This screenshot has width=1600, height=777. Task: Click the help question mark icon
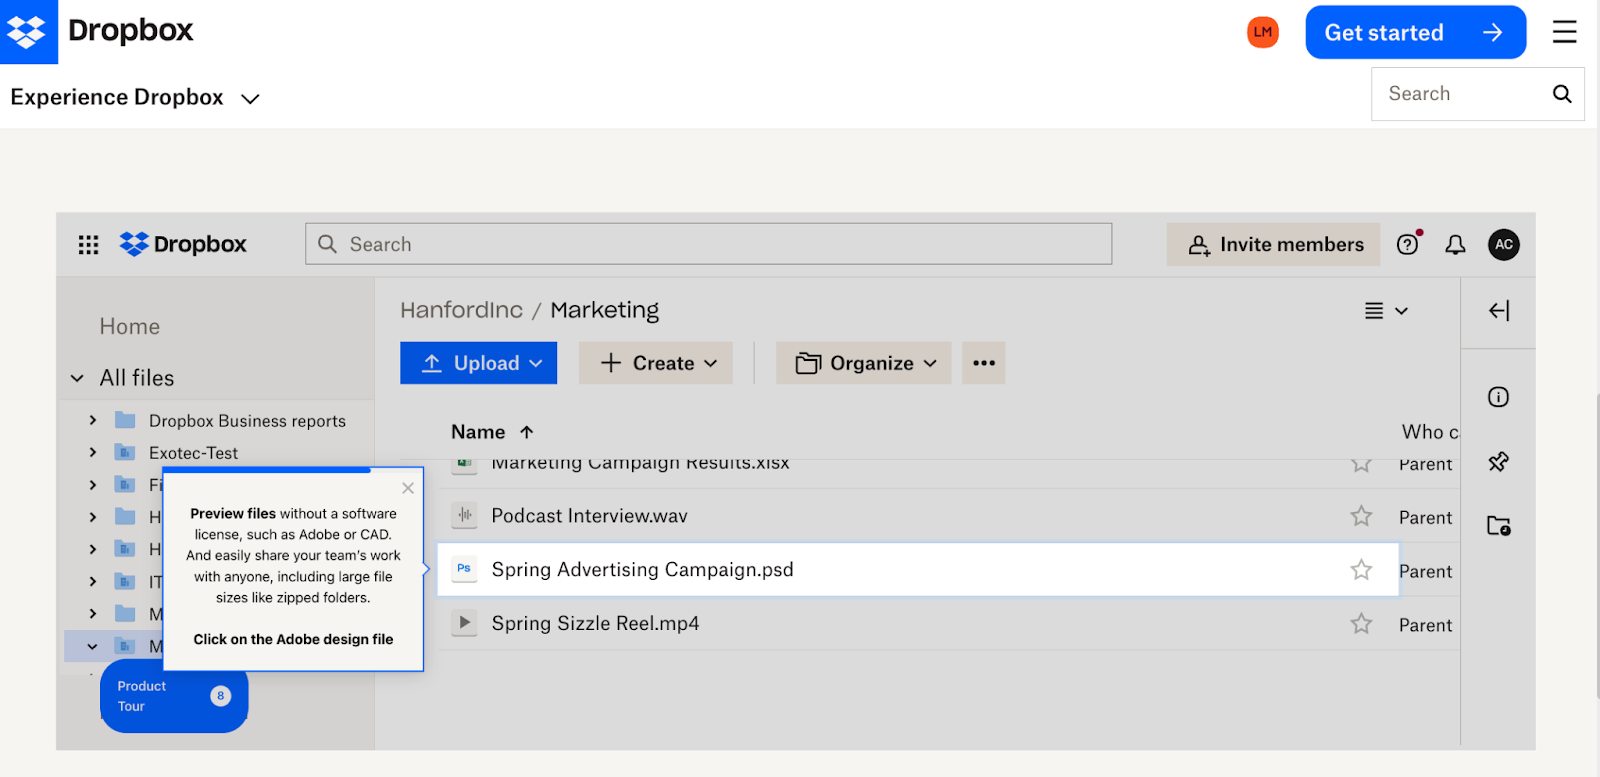[x=1407, y=245]
